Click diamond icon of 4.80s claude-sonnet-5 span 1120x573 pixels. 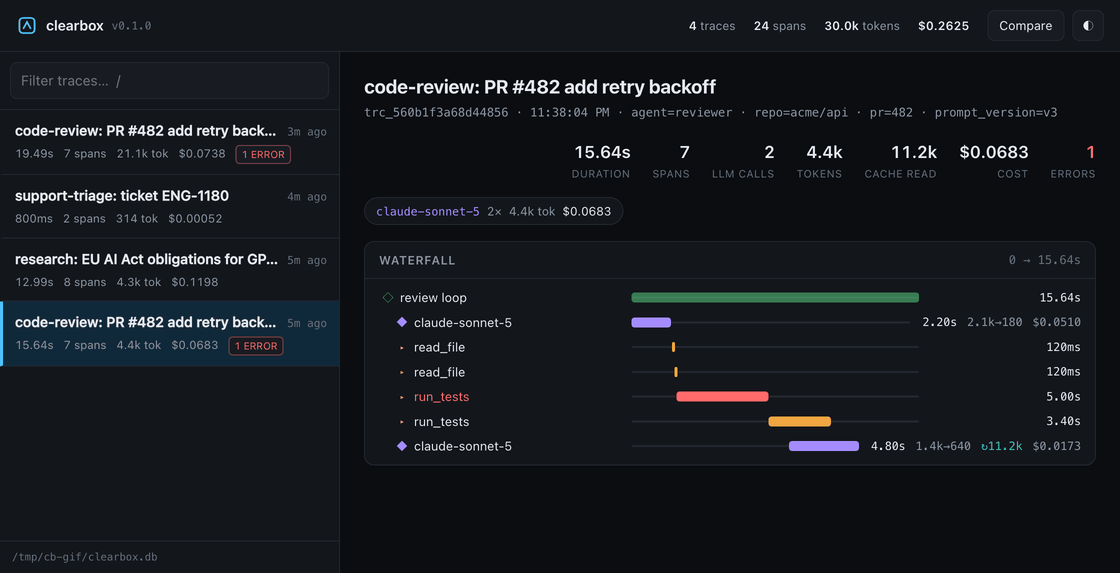(401, 446)
